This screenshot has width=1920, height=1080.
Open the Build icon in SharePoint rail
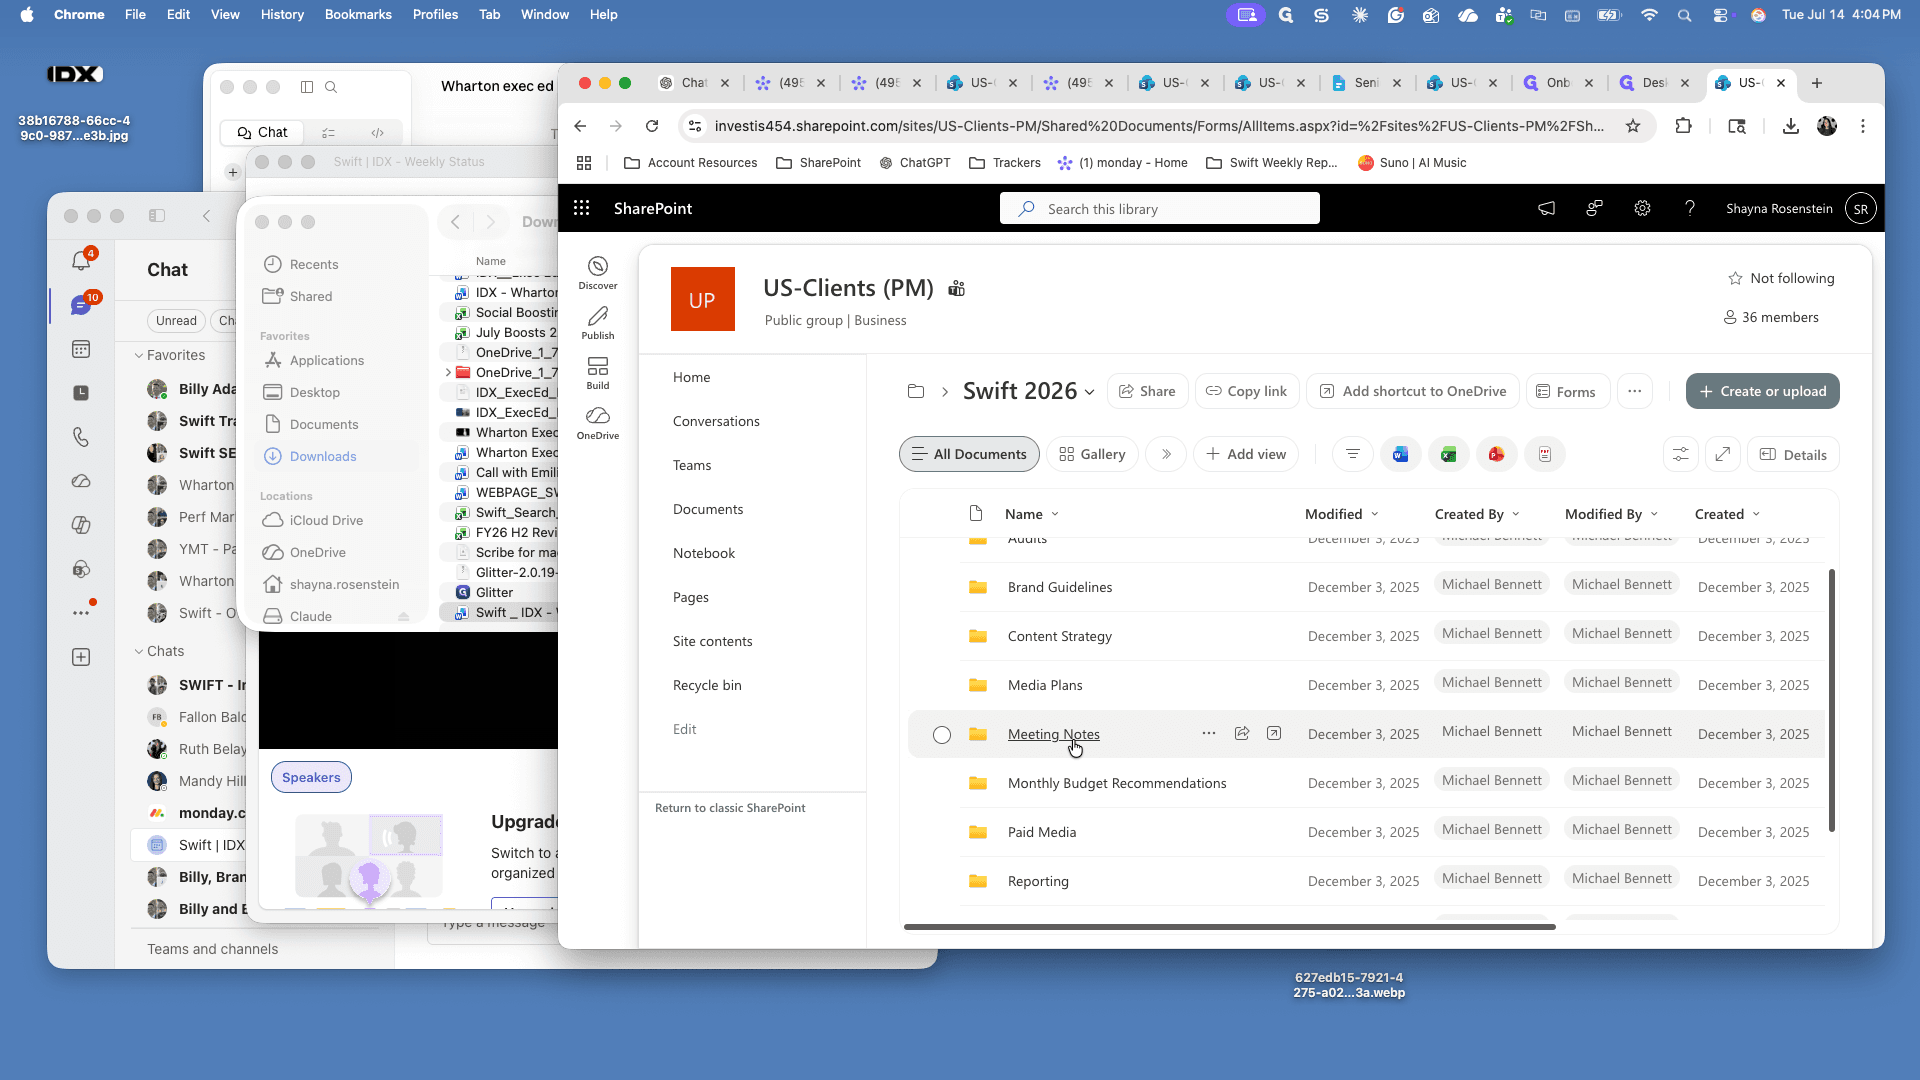[598, 372]
